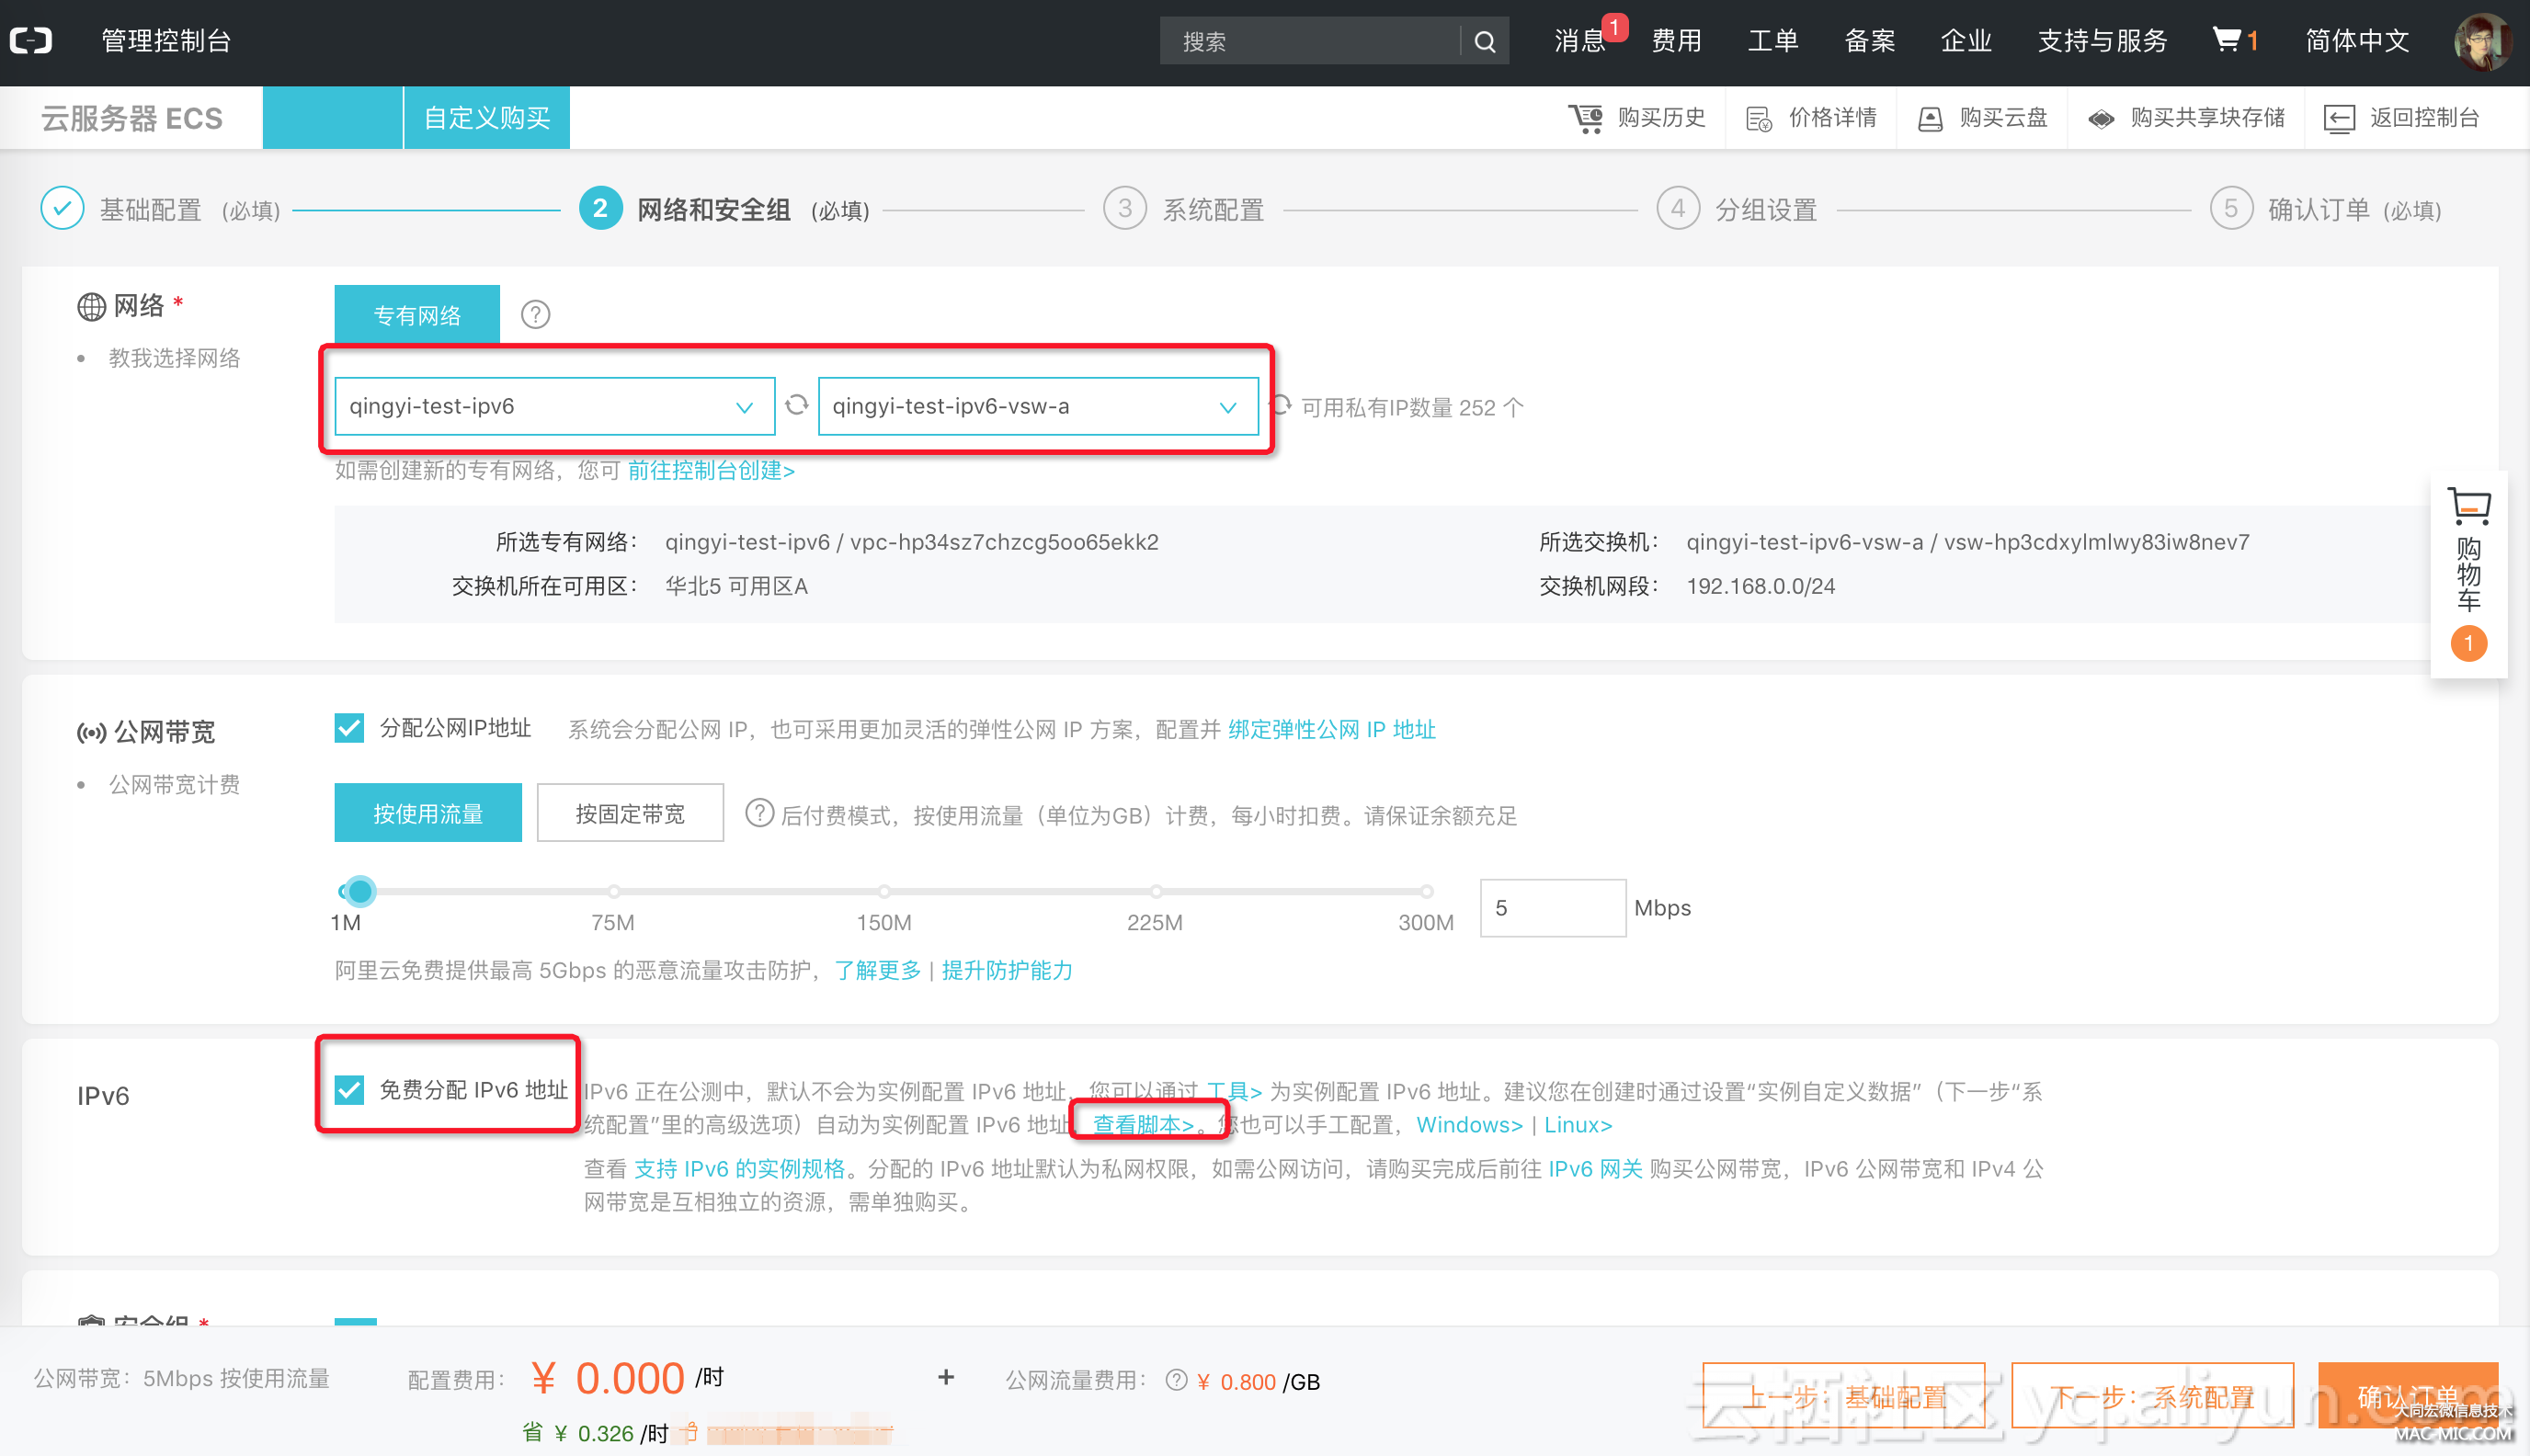Click the 150M mark on bandwidth slider
2530x1456 pixels.
[x=884, y=891]
